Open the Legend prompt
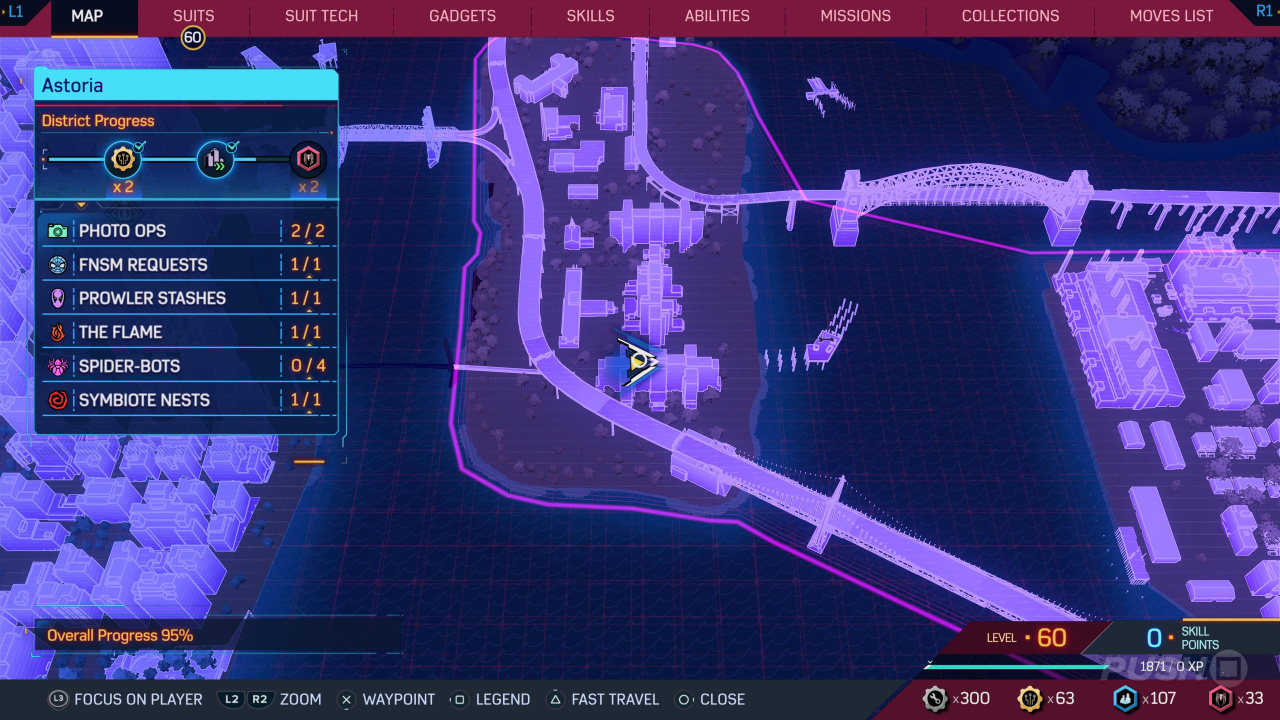This screenshot has height=720, width=1280. pyautogui.click(x=490, y=699)
